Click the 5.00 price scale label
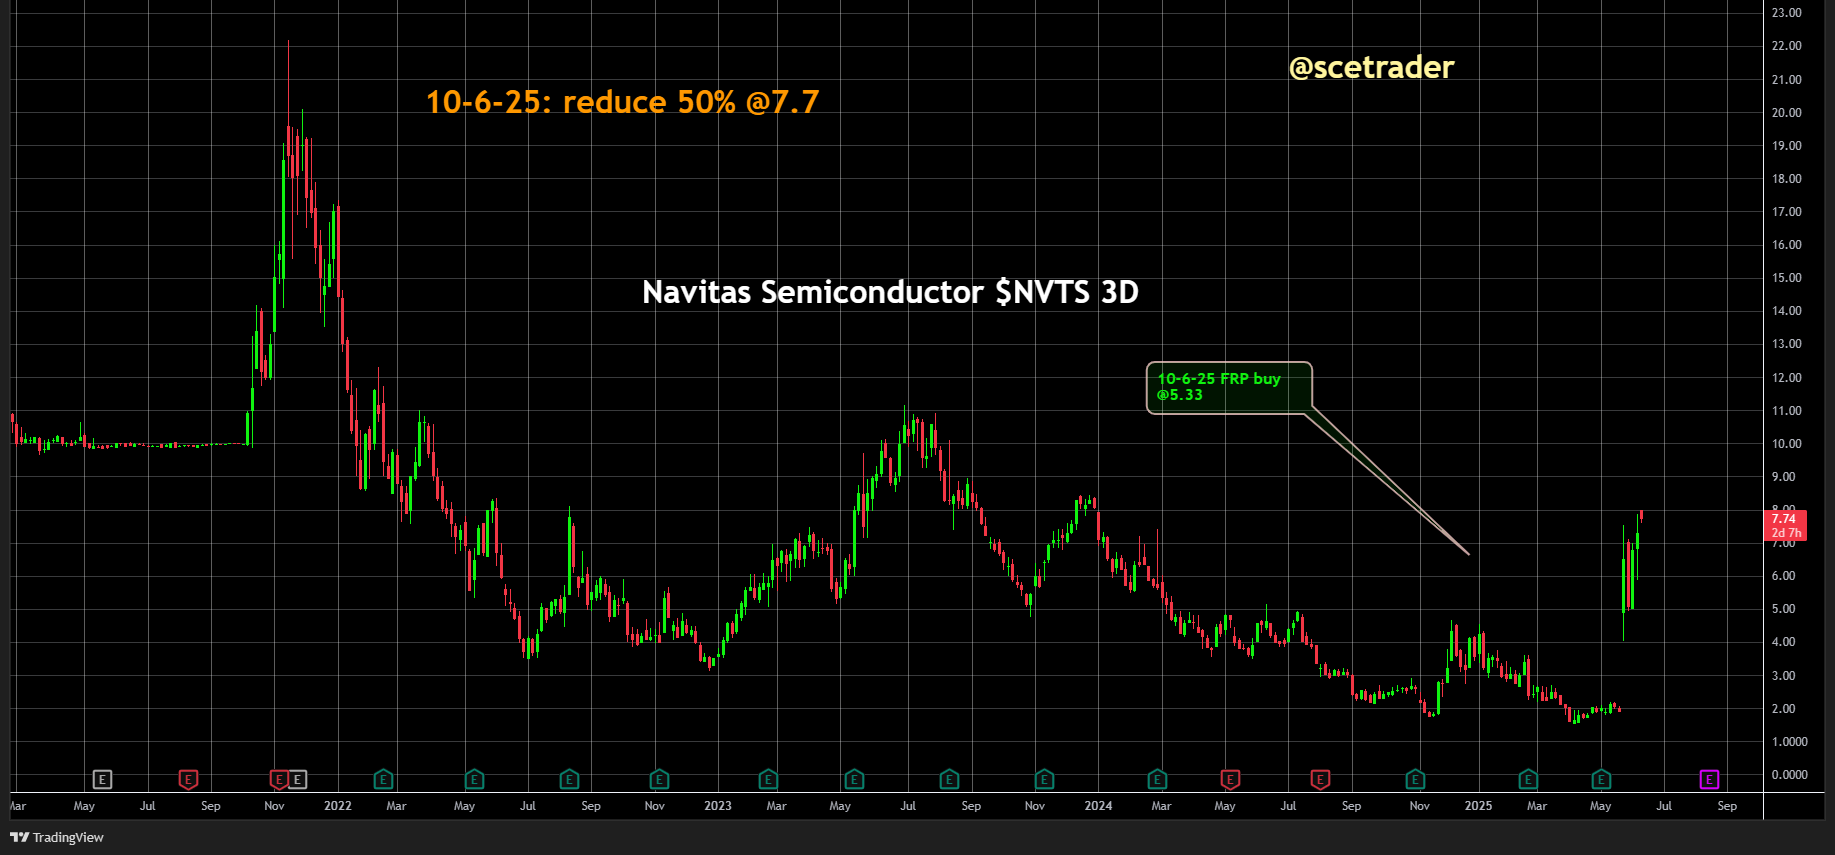Screen dimensions: 1835x855 point(1783,609)
